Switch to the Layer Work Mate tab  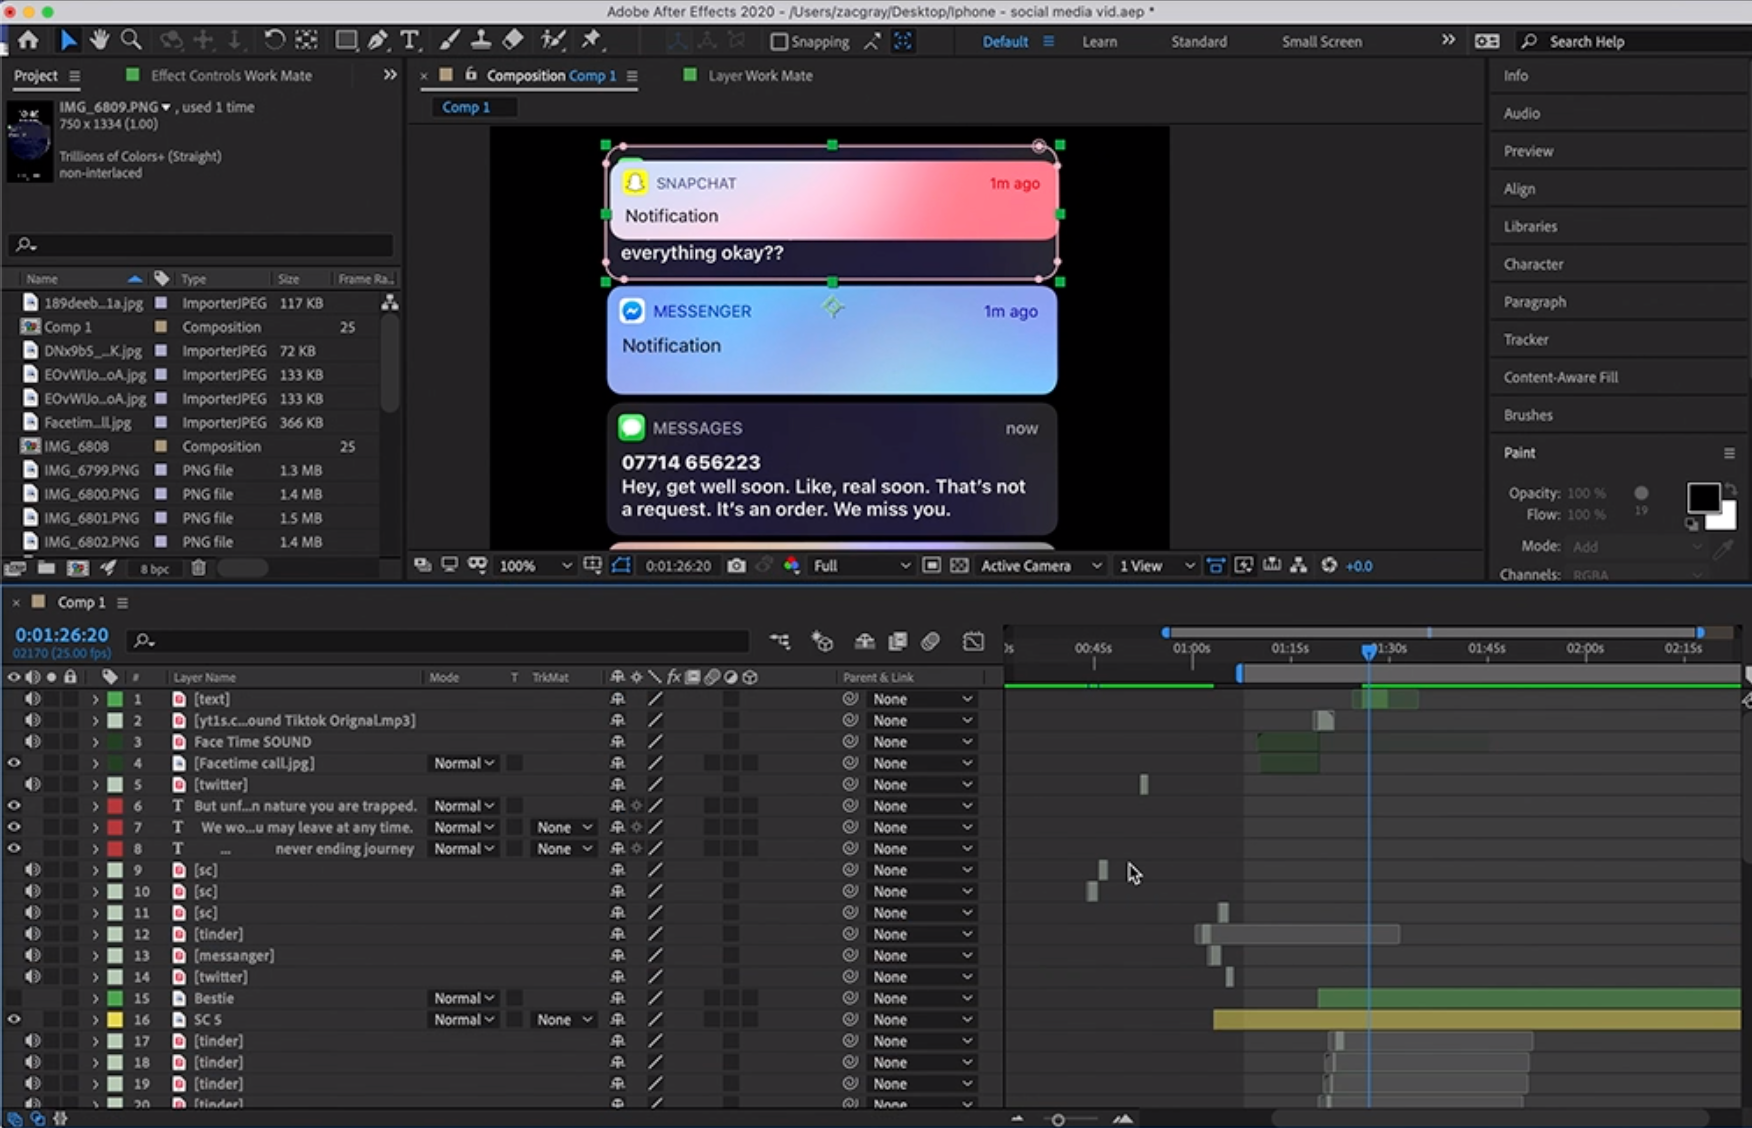click(759, 76)
